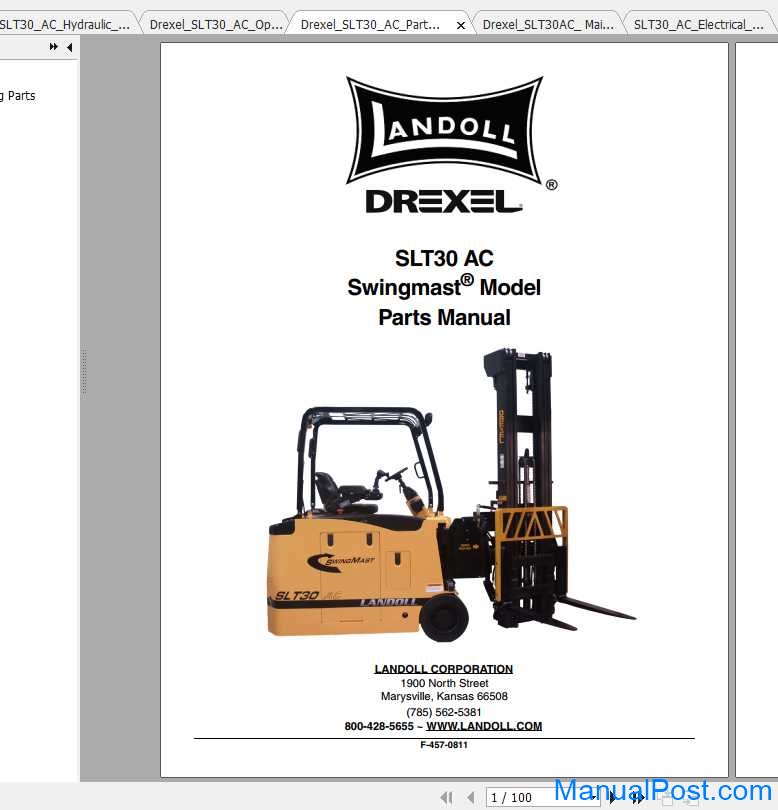Open the SLT30_AC_Electrical tab

click(698, 24)
